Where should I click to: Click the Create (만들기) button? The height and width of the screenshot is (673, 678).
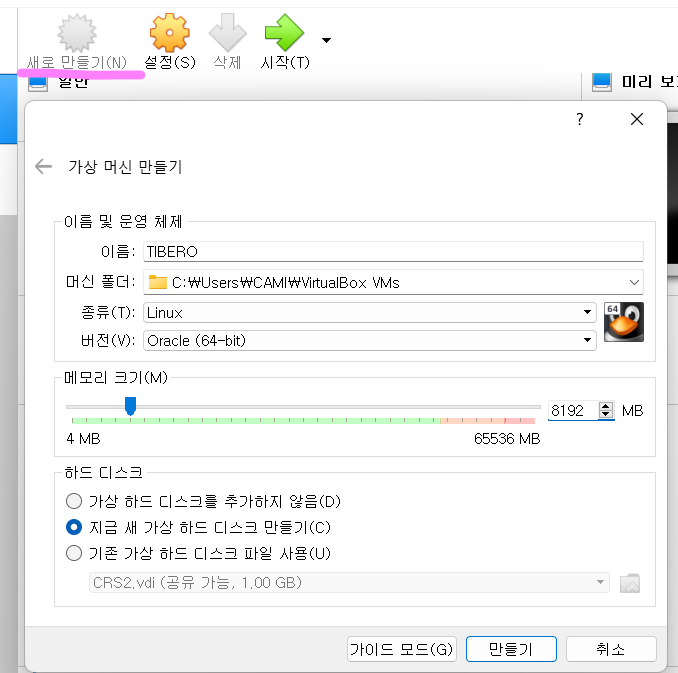(511, 649)
